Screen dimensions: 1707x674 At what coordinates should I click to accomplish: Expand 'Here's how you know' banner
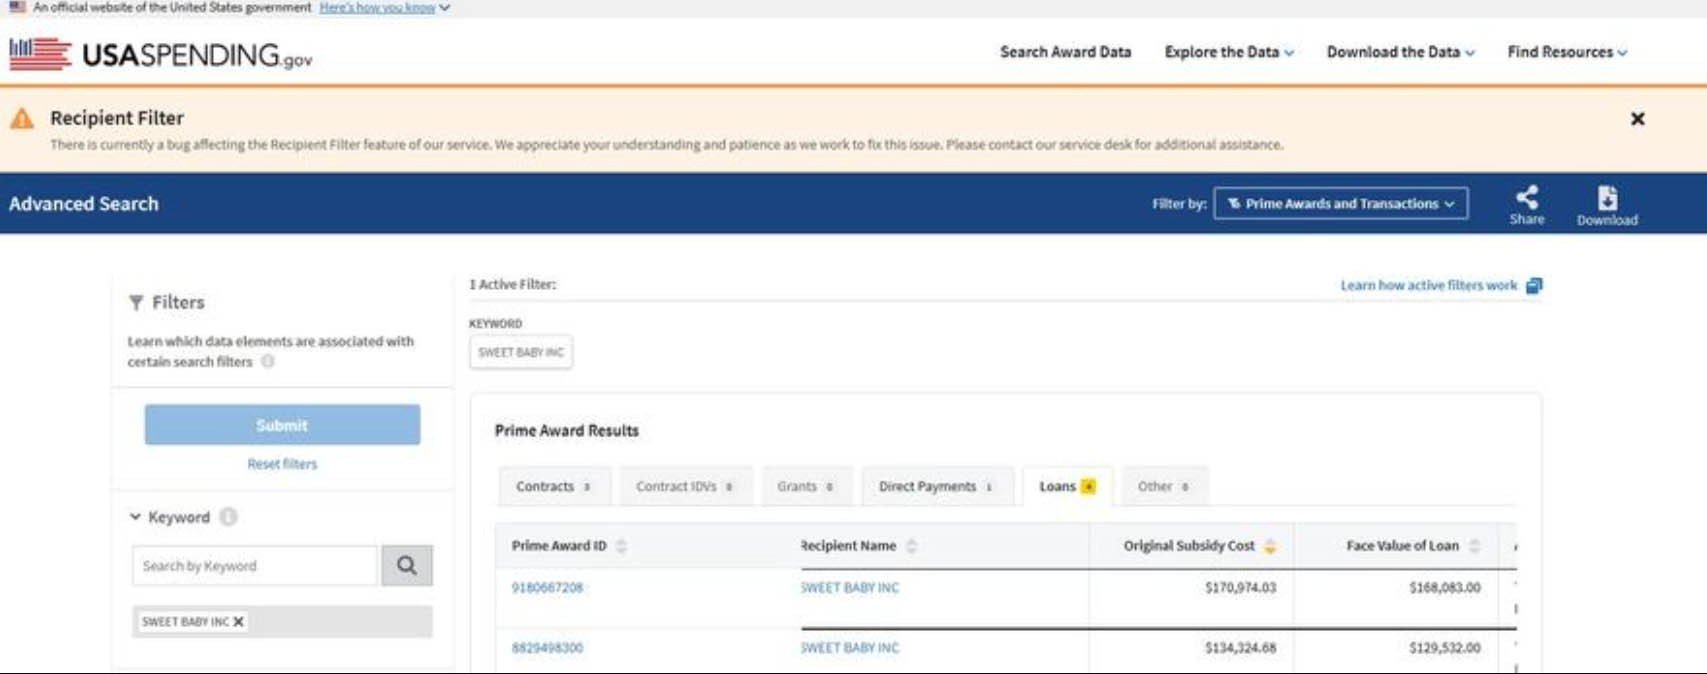point(384,7)
